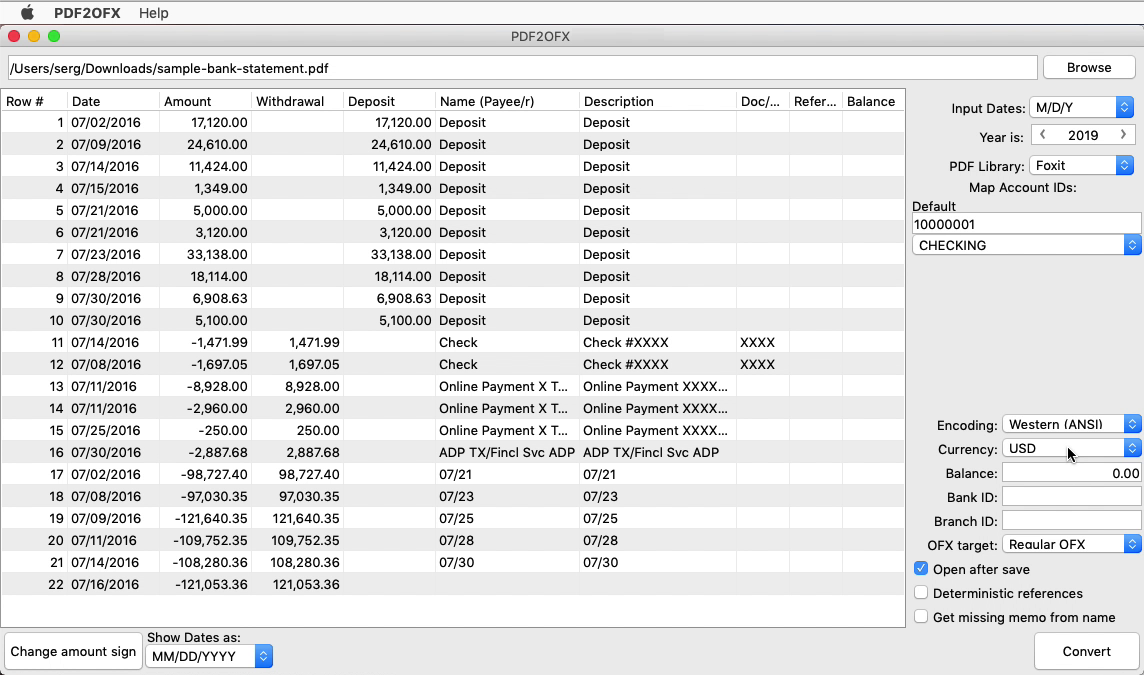Click the Deposit column header

click(x=389, y=101)
